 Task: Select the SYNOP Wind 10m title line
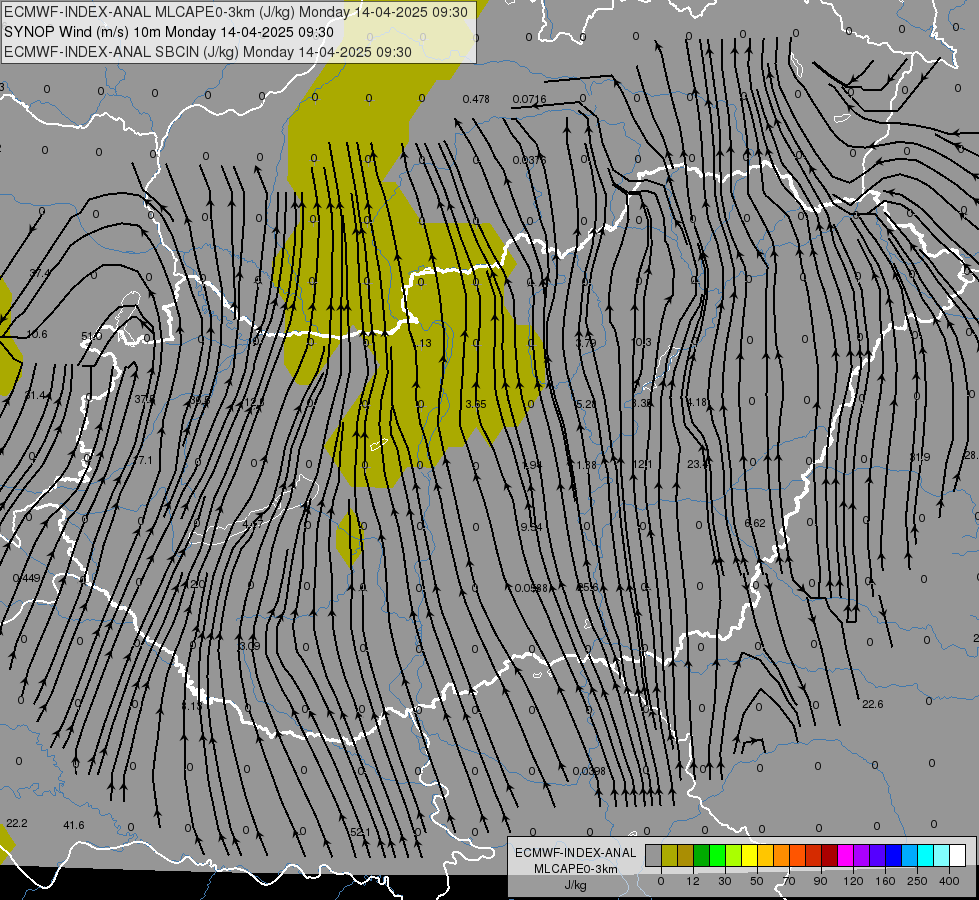[169, 32]
